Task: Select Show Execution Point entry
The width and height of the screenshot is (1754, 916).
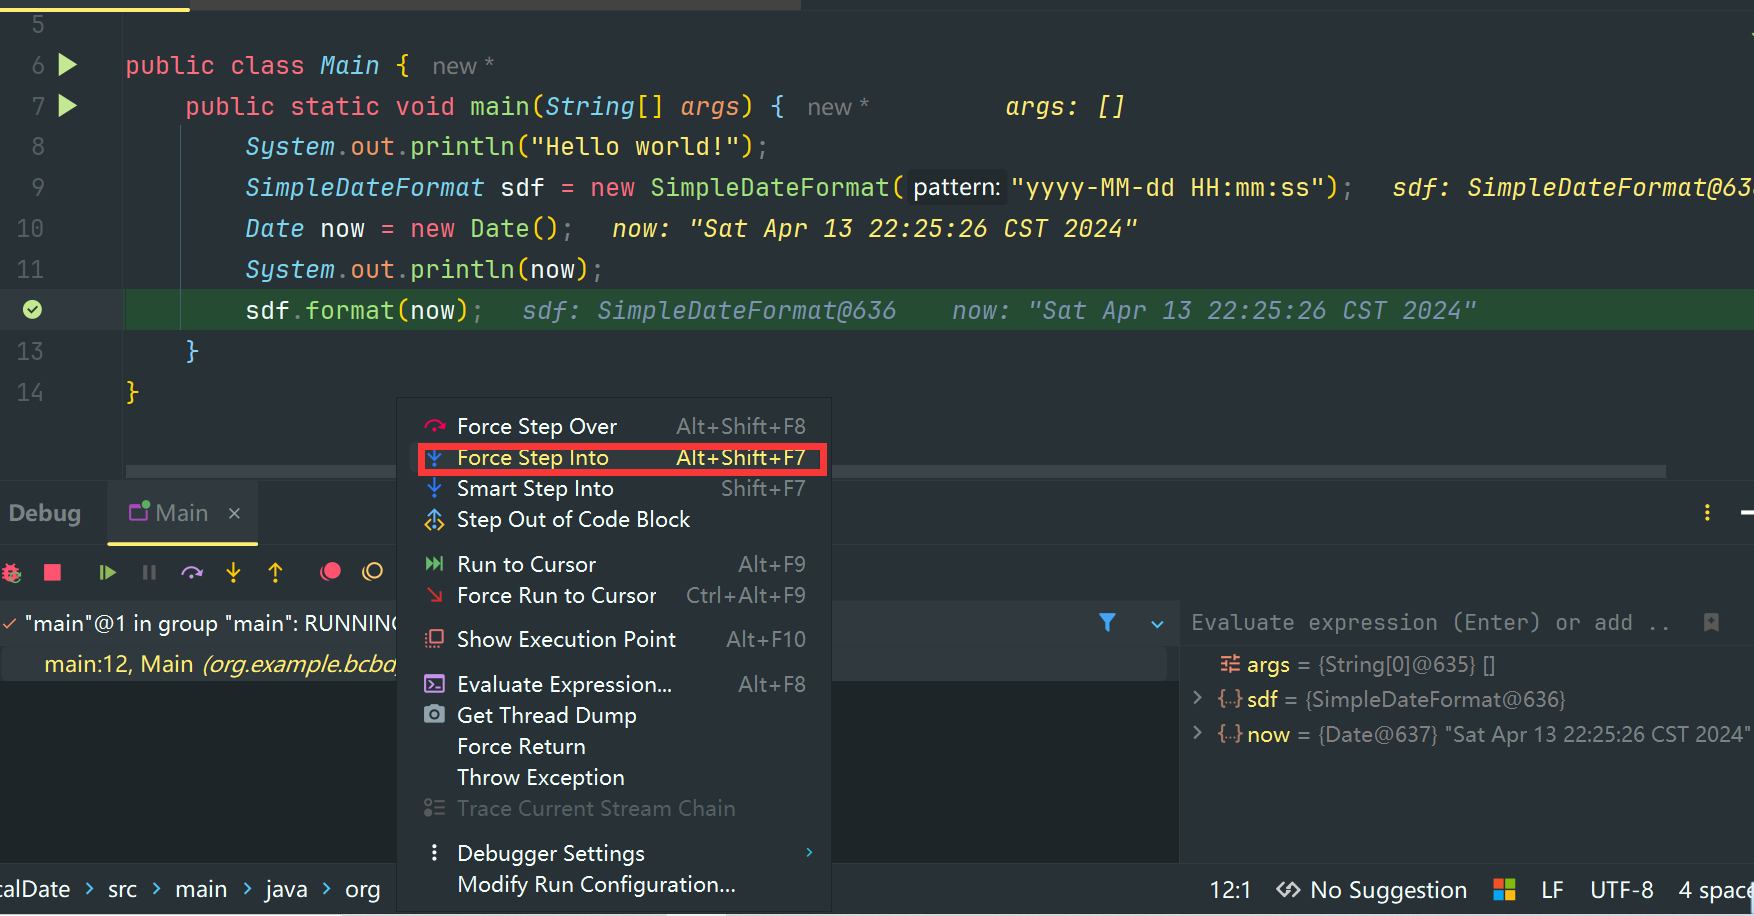Action: (x=614, y=639)
